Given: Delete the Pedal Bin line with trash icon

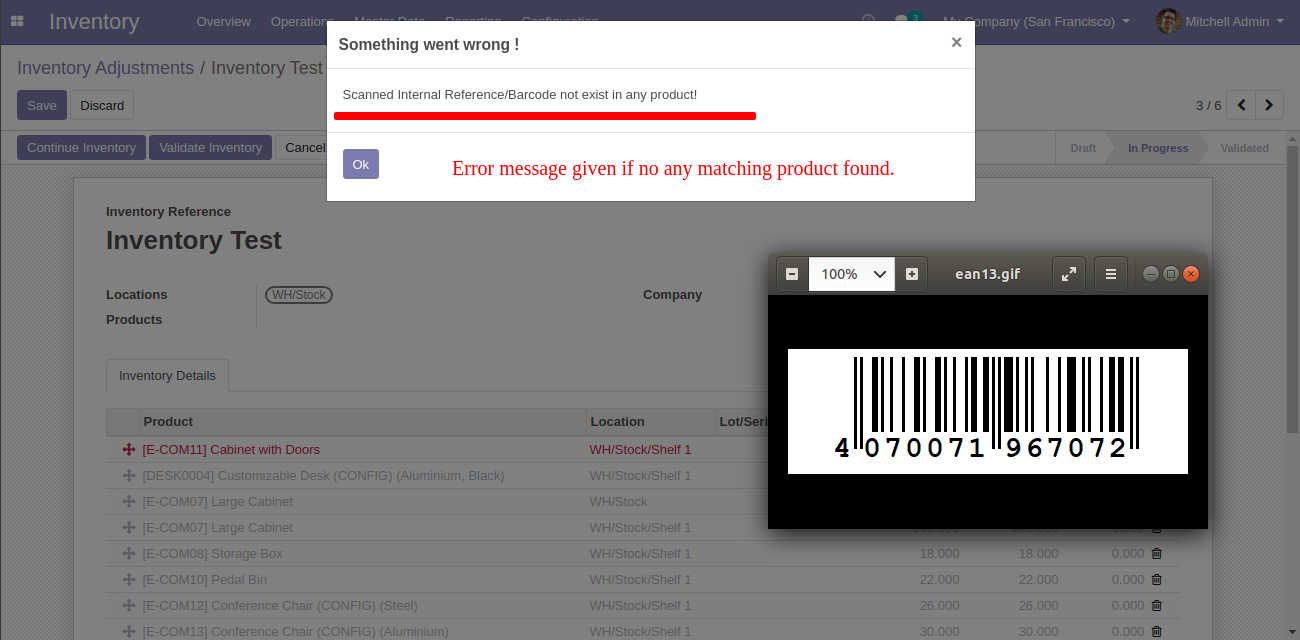Looking at the screenshot, I should (x=1157, y=579).
